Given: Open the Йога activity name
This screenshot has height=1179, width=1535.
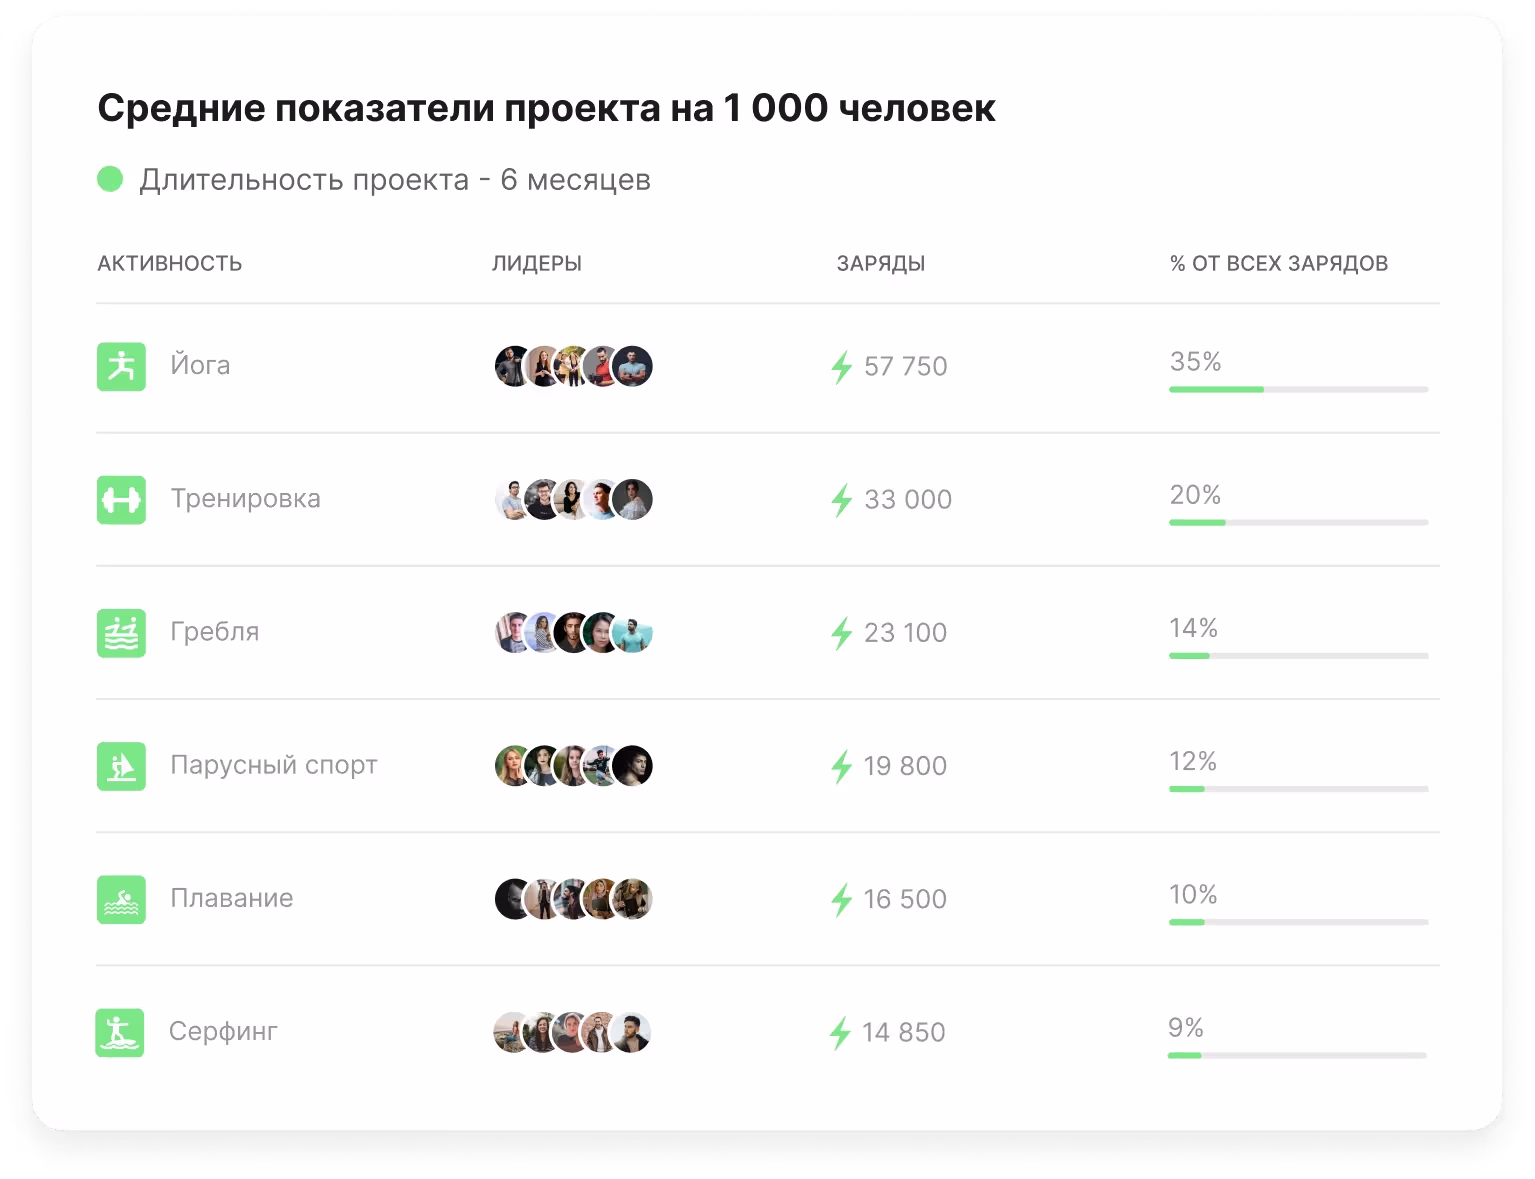Looking at the screenshot, I should click(x=200, y=365).
